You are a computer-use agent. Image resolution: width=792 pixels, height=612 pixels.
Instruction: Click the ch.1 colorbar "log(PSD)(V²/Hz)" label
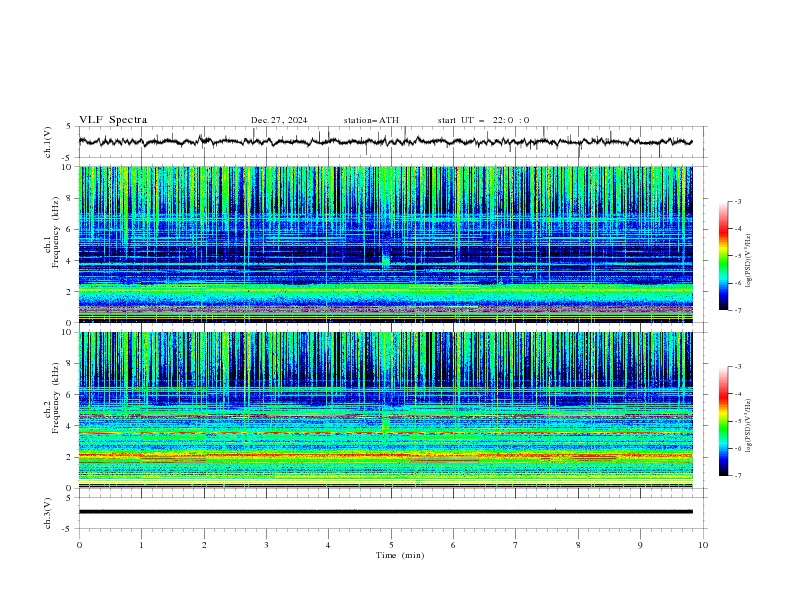pos(749,261)
